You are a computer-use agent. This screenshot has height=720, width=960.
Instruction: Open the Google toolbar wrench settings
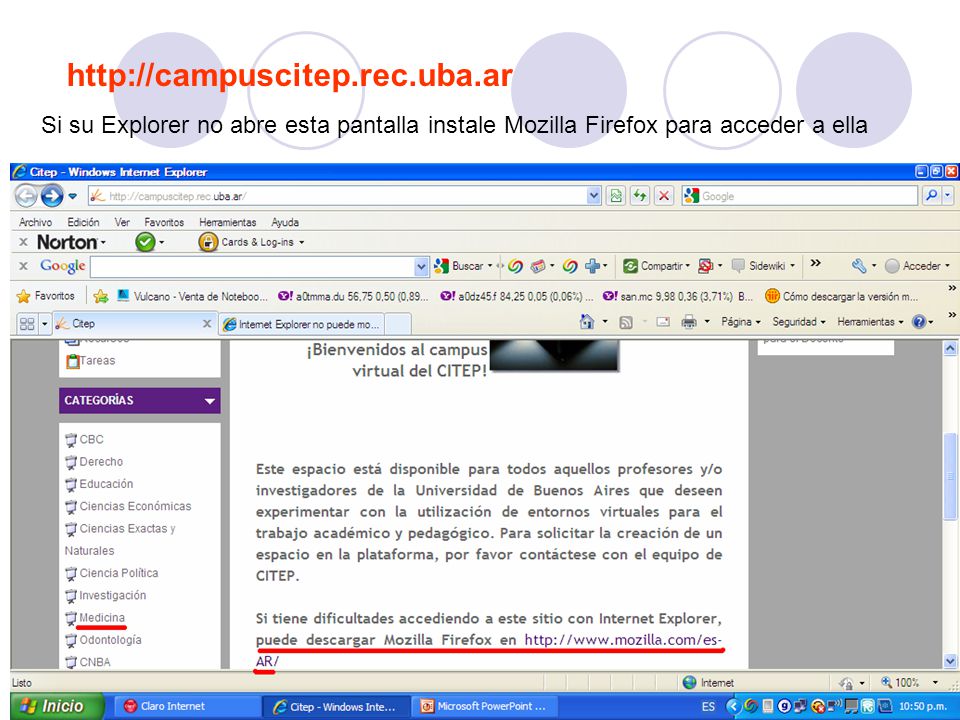pos(859,266)
